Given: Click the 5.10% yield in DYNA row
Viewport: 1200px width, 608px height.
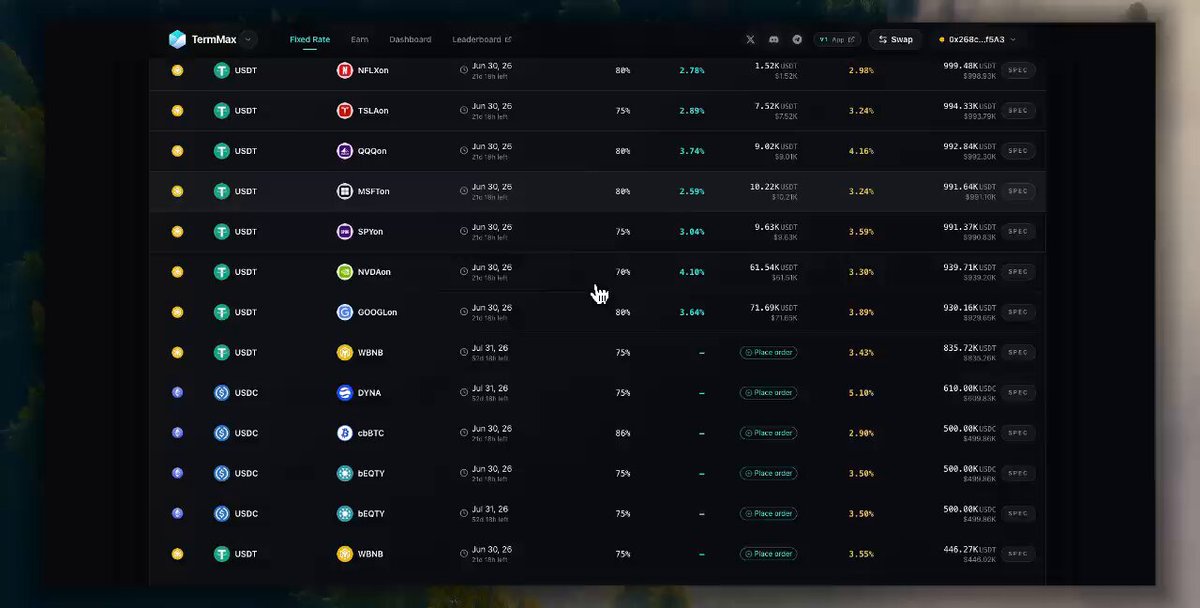Looking at the screenshot, I should [x=861, y=393].
